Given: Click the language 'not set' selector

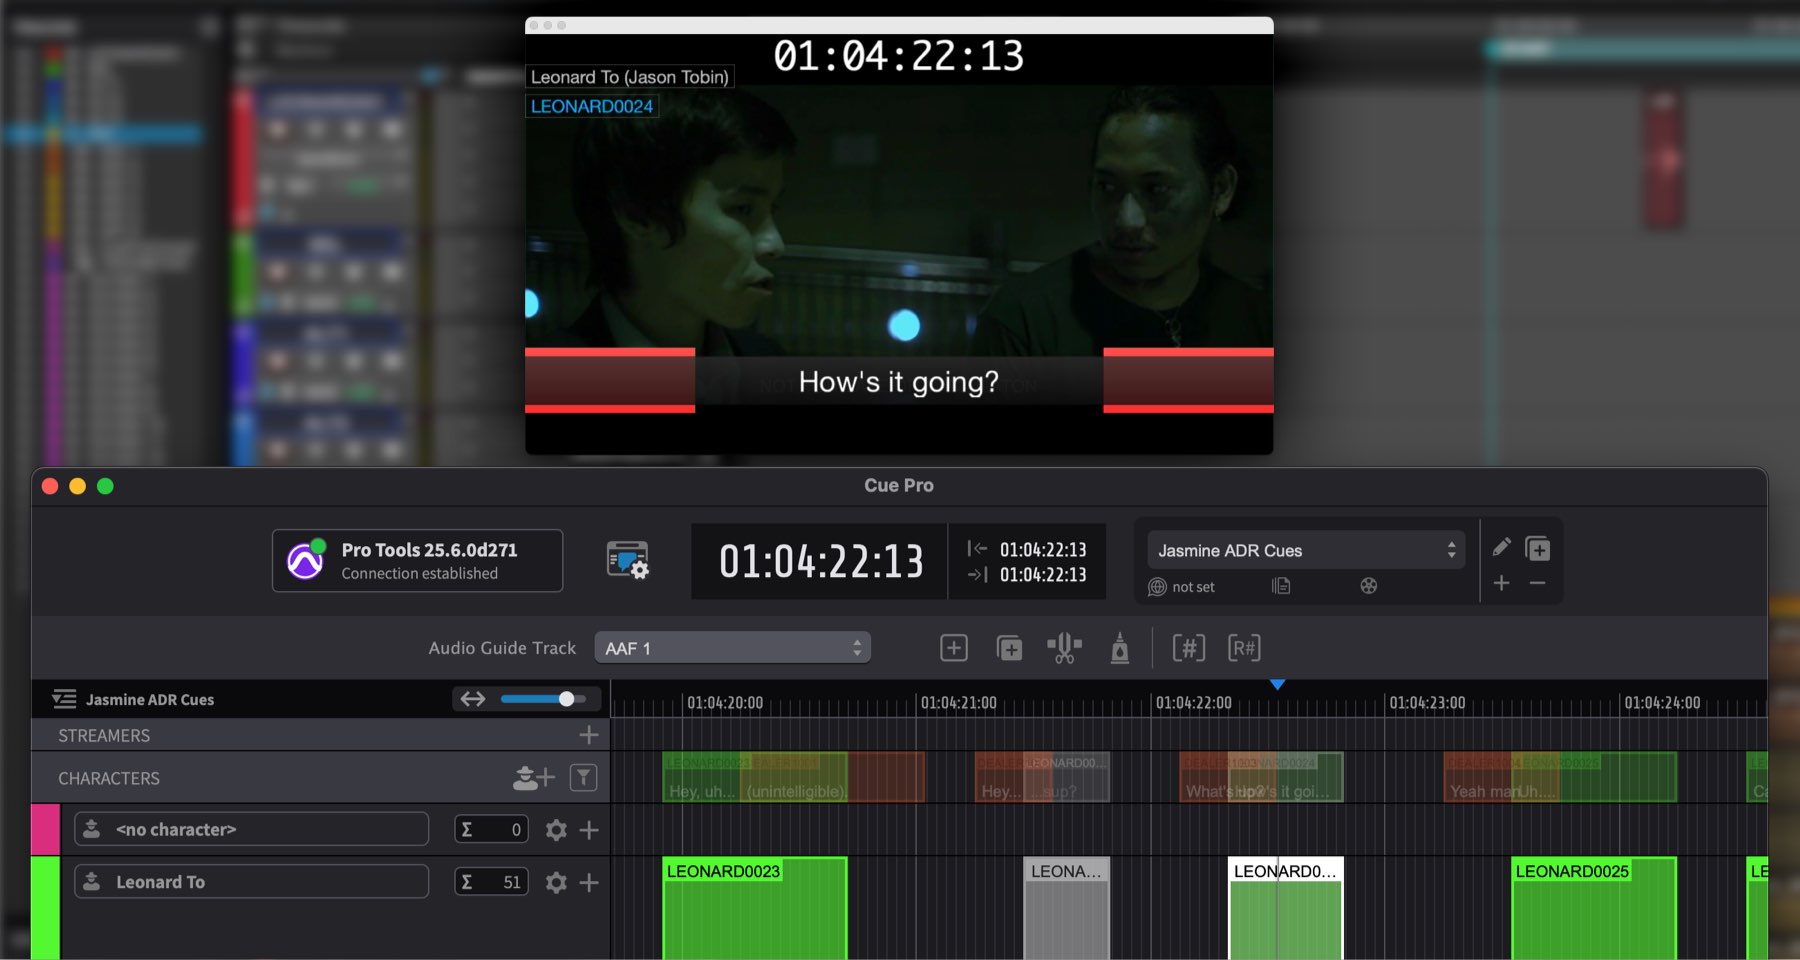Looking at the screenshot, I should point(1182,587).
